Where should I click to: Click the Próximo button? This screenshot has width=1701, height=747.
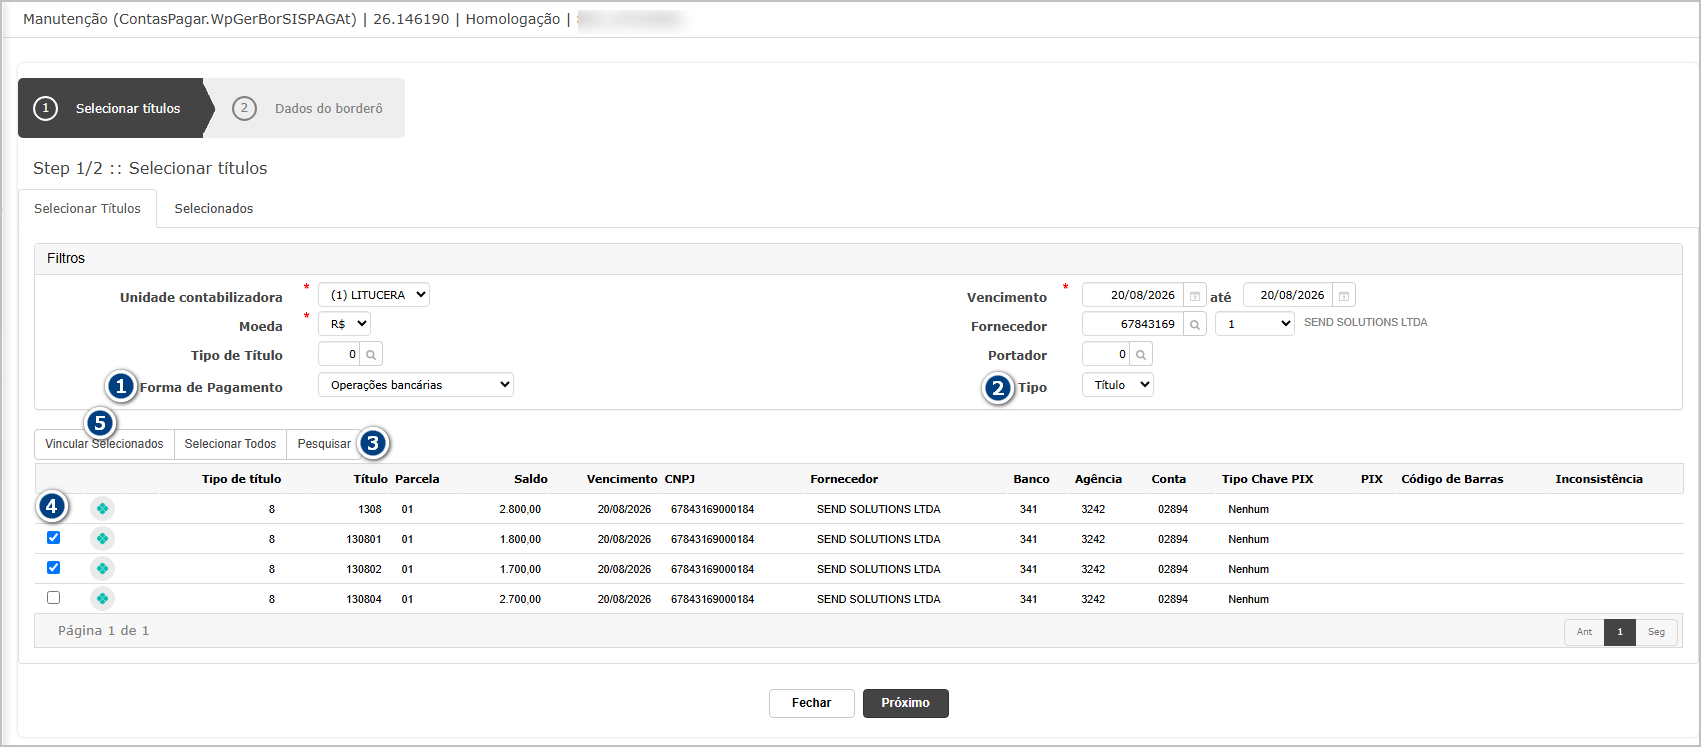[906, 703]
